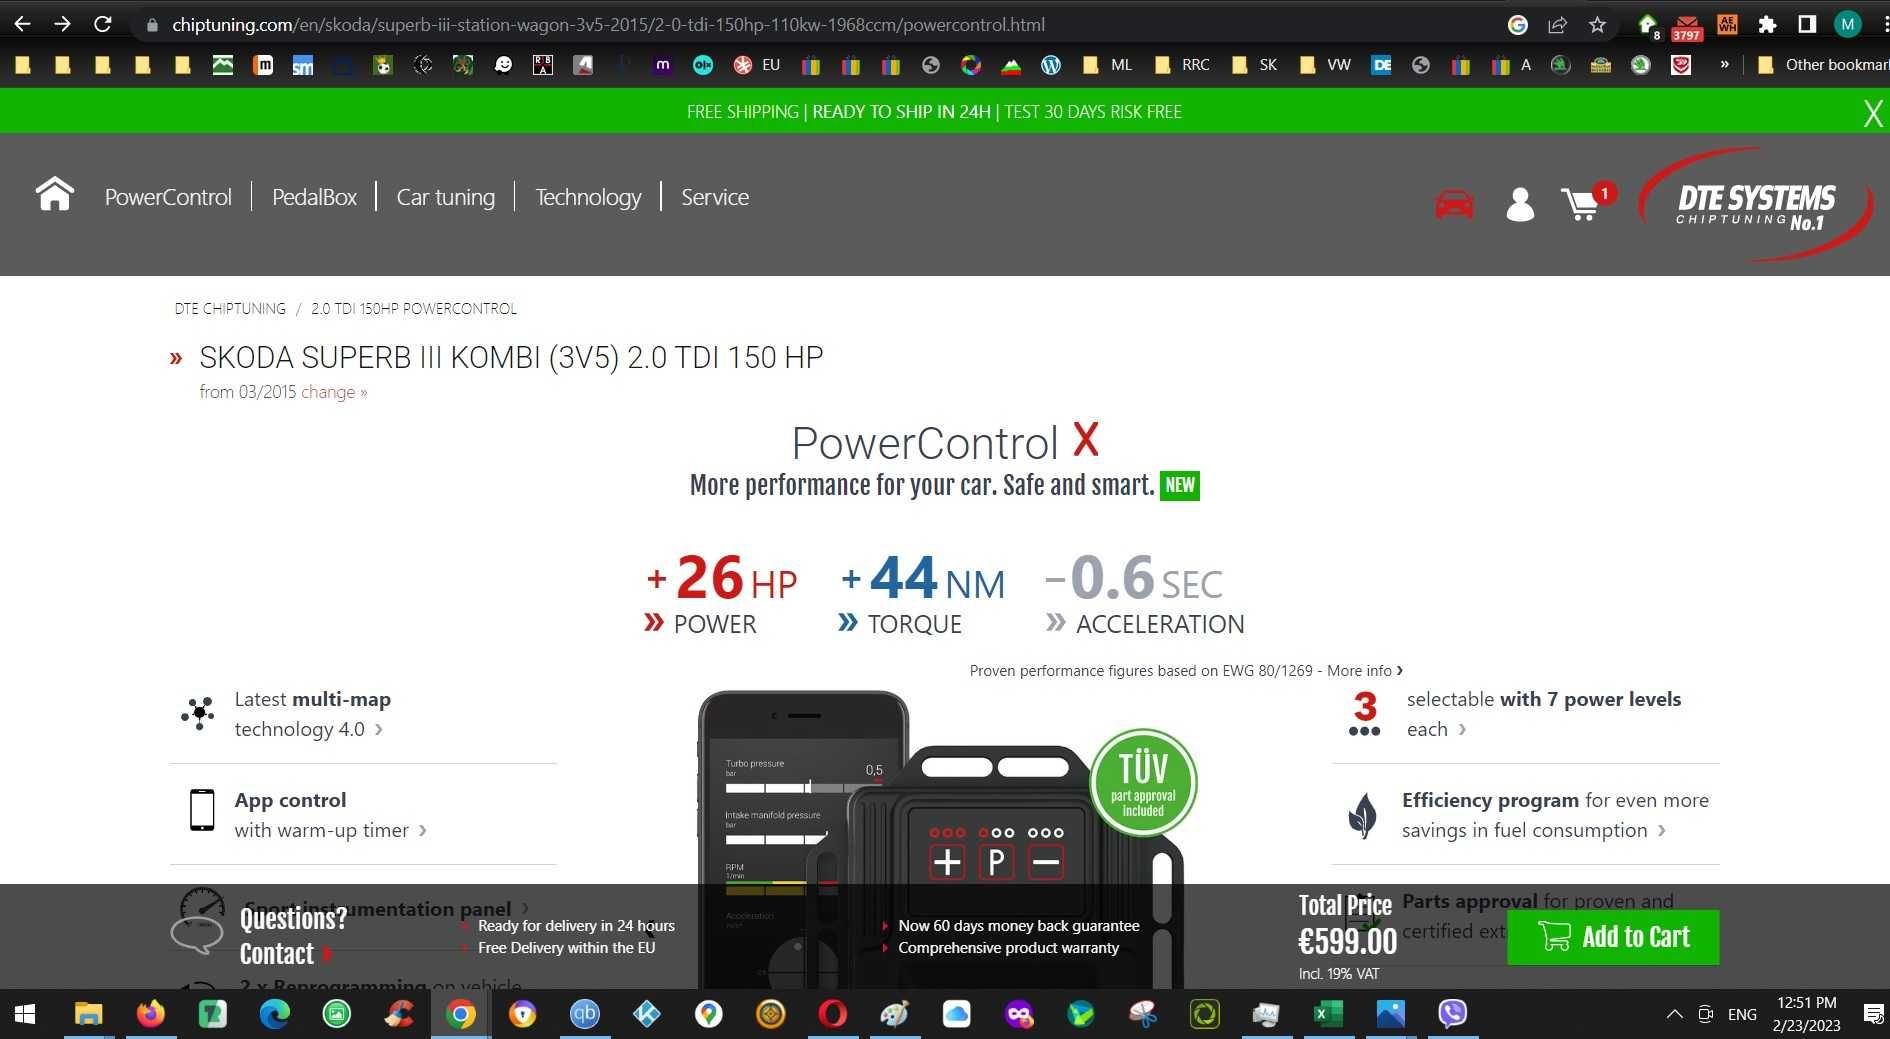The image size is (1890, 1039).
Task: Open the Windows notification center icon
Action: click(x=1873, y=1015)
